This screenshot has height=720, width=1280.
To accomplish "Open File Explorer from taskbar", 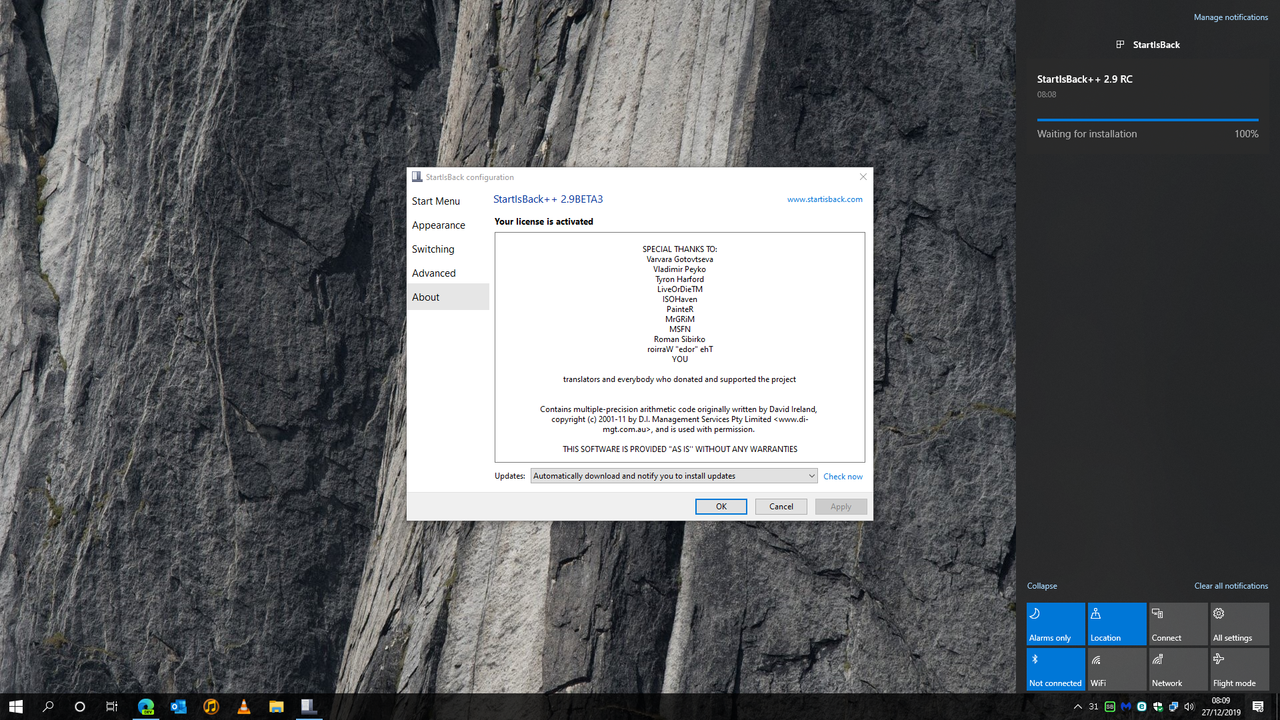I will (276, 706).
